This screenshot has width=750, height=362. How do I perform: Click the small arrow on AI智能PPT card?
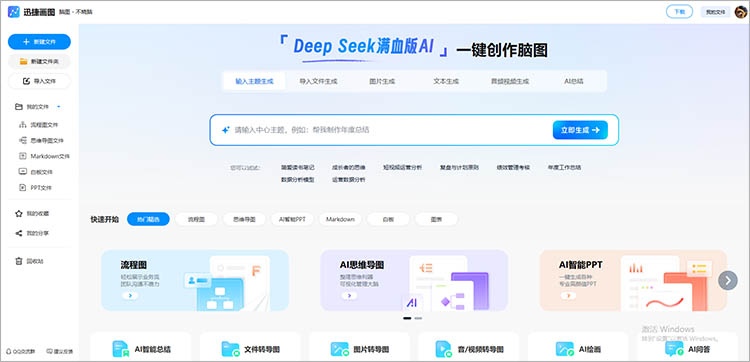[x=568, y=296]
